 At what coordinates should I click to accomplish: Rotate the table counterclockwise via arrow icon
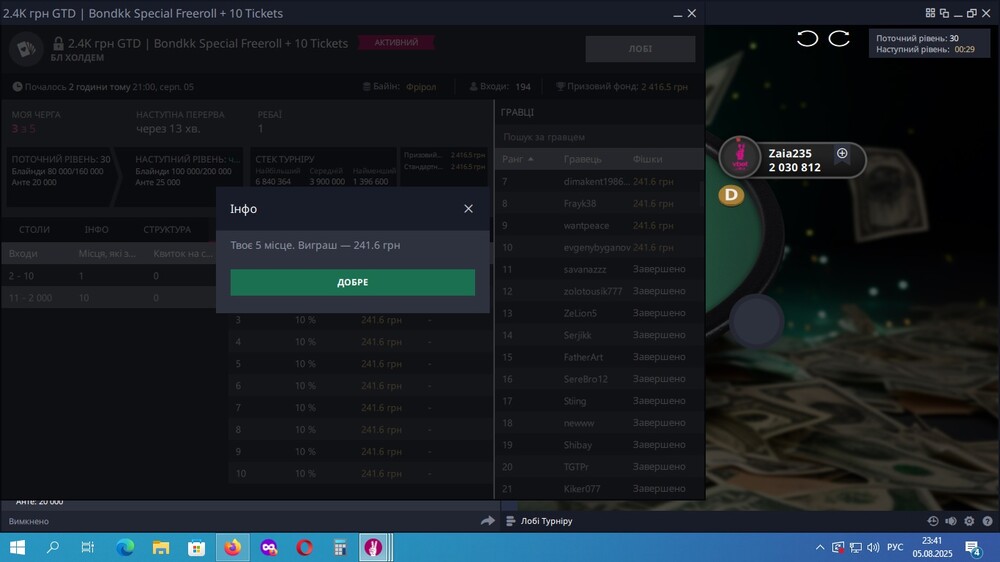tap(807, 38)
